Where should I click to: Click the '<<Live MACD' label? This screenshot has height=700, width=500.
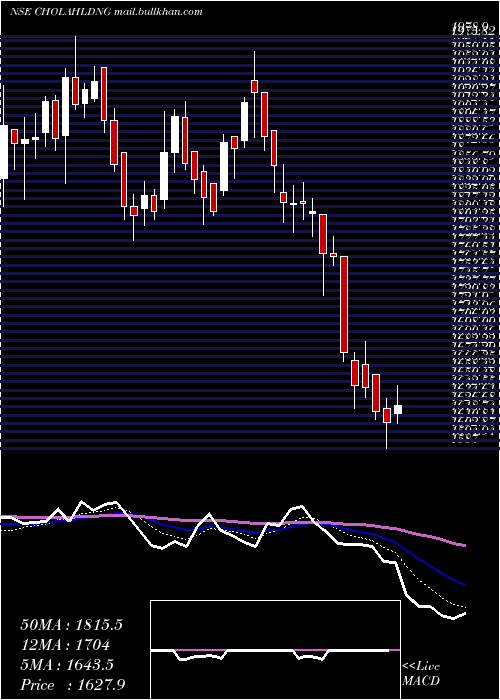[x=421, y=674]
